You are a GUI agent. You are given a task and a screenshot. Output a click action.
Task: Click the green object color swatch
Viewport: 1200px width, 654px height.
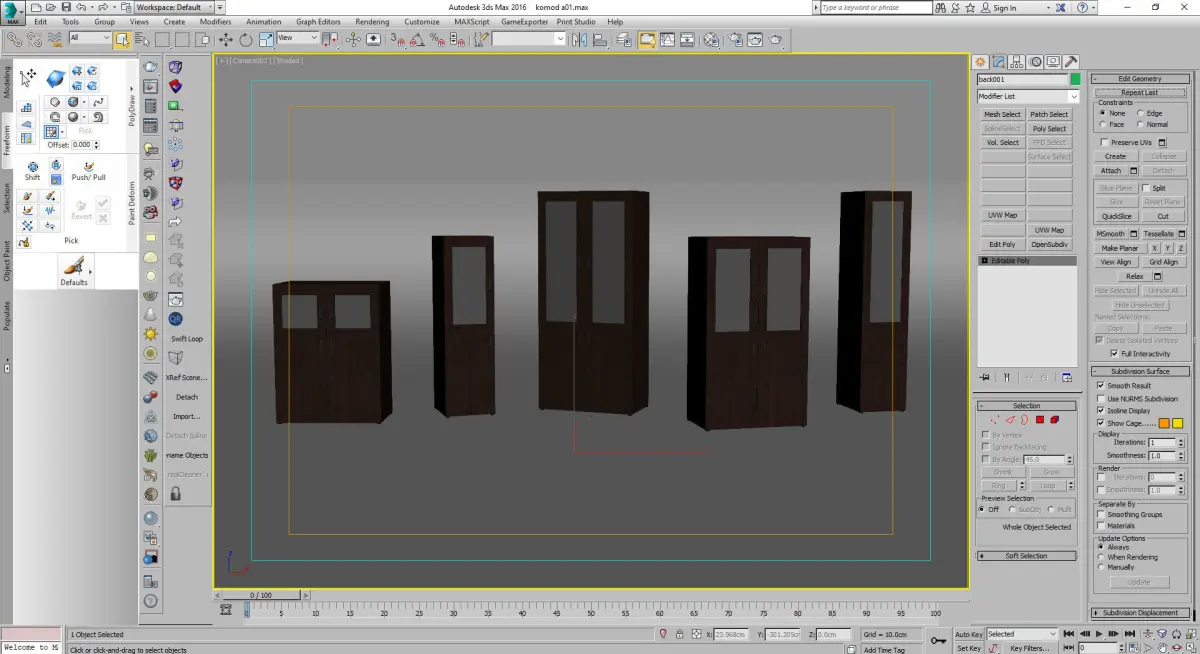(x=1075, y=79)
